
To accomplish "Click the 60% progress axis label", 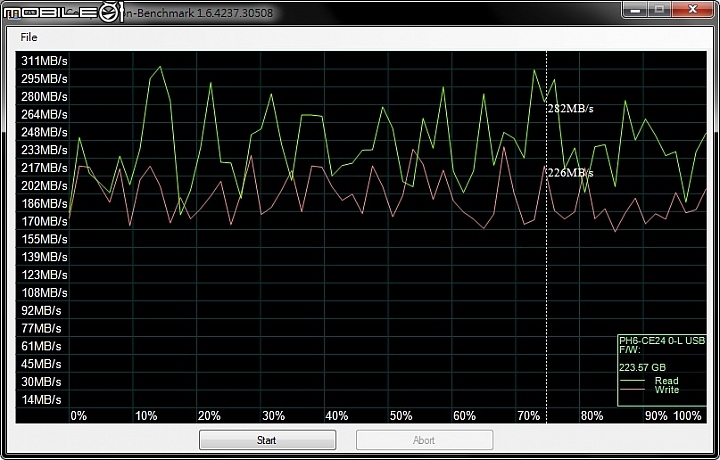I will (x=465, y=416).
